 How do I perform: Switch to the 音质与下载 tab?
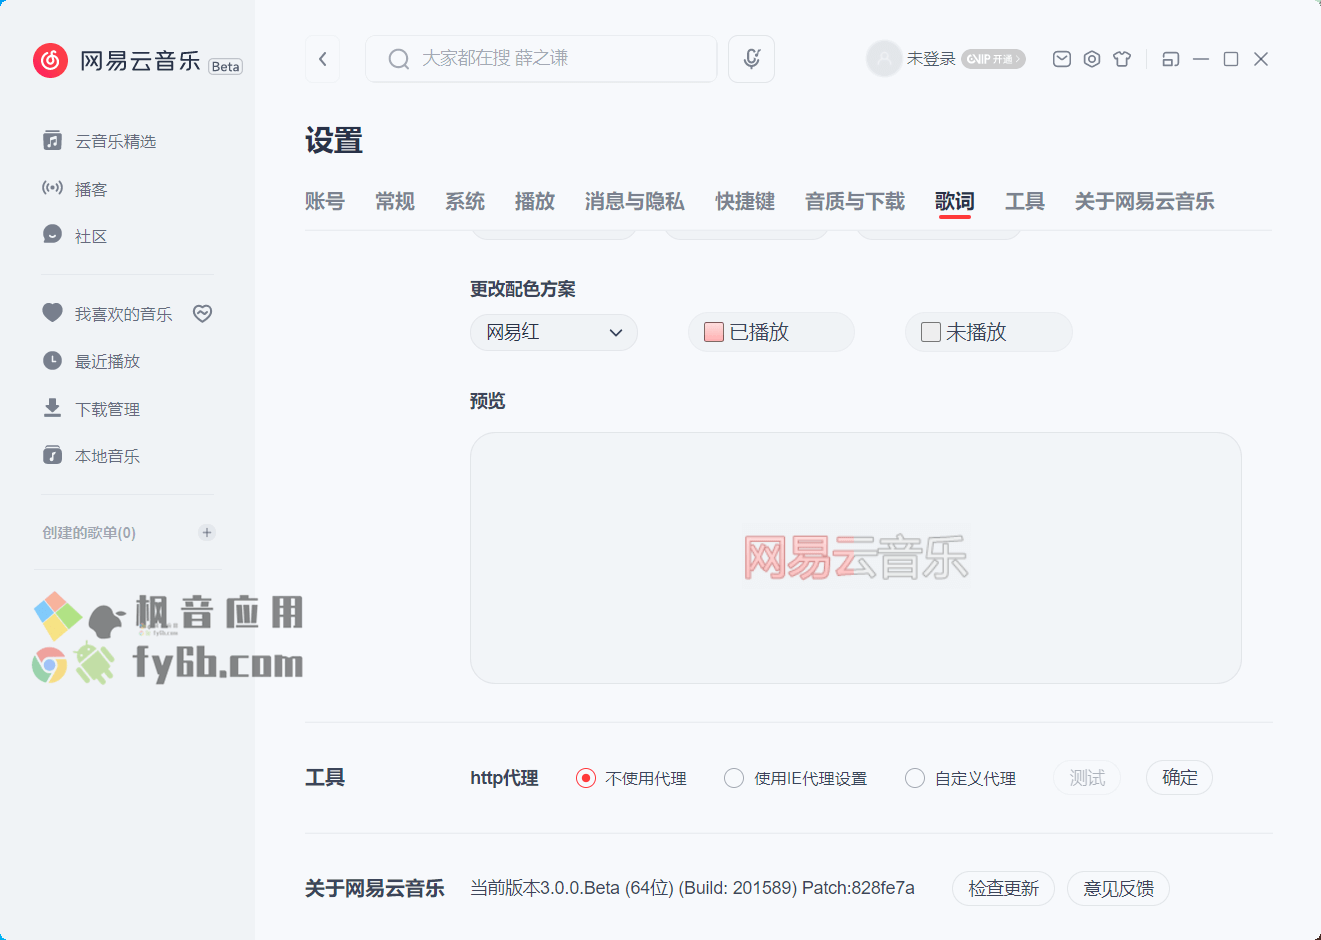click(x=855, y=201)
